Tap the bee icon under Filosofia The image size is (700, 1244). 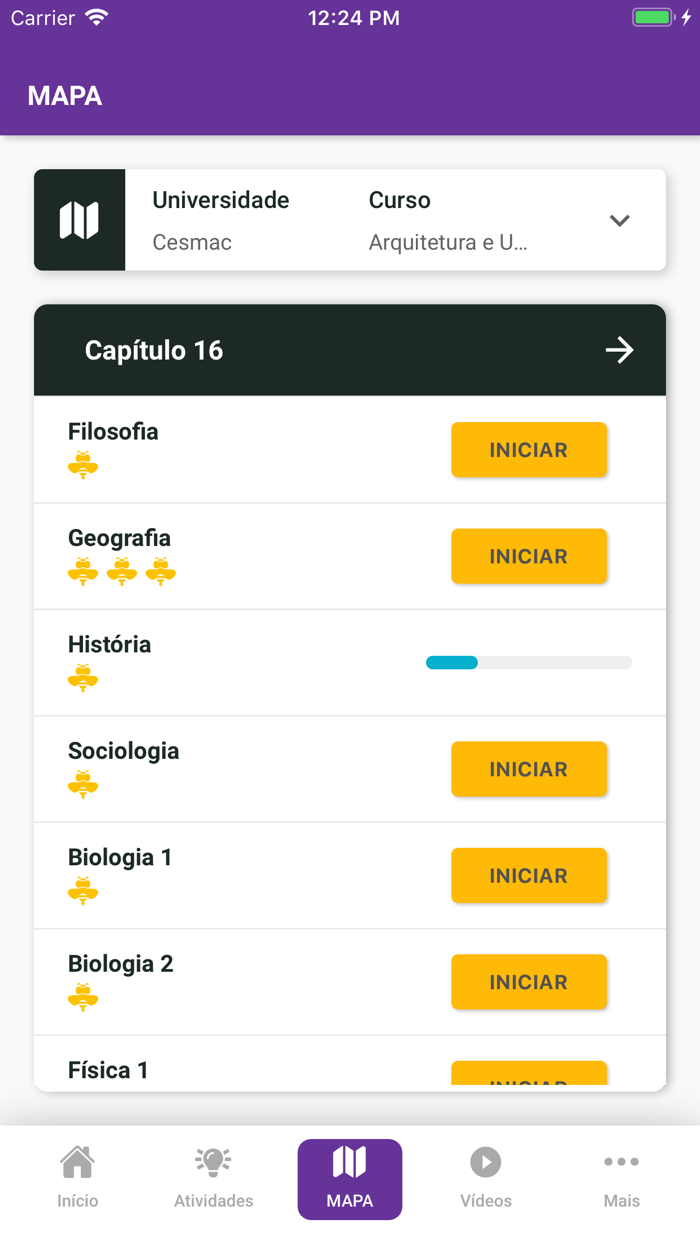pos(83,466)
